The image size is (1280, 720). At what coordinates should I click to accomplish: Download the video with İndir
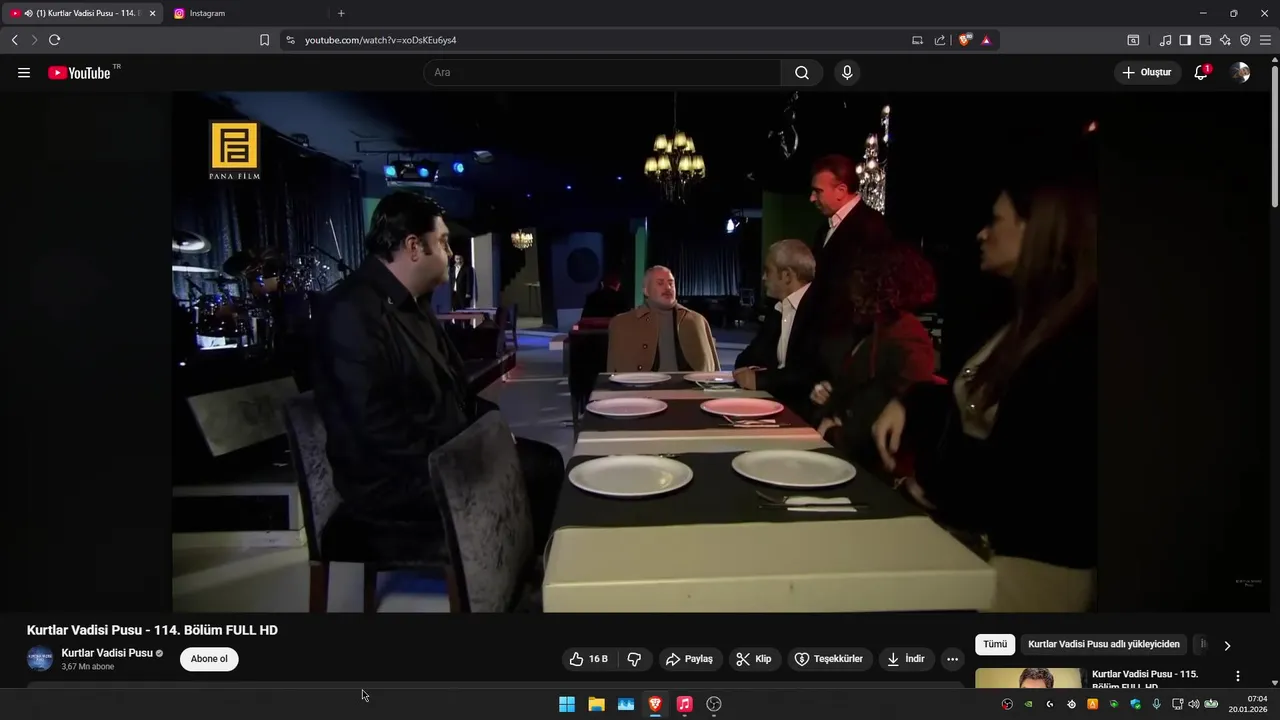pyautogui.click(x=906, y=659)
